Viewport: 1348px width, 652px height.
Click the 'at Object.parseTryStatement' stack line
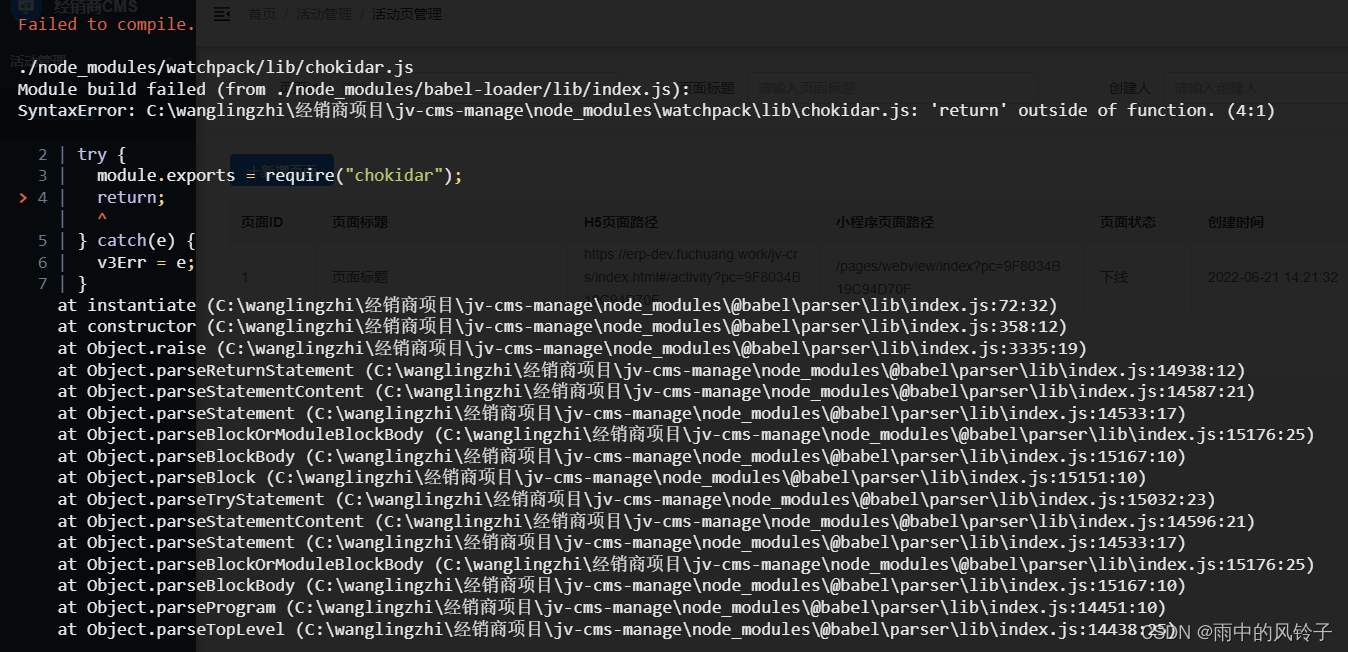point(636,500)
